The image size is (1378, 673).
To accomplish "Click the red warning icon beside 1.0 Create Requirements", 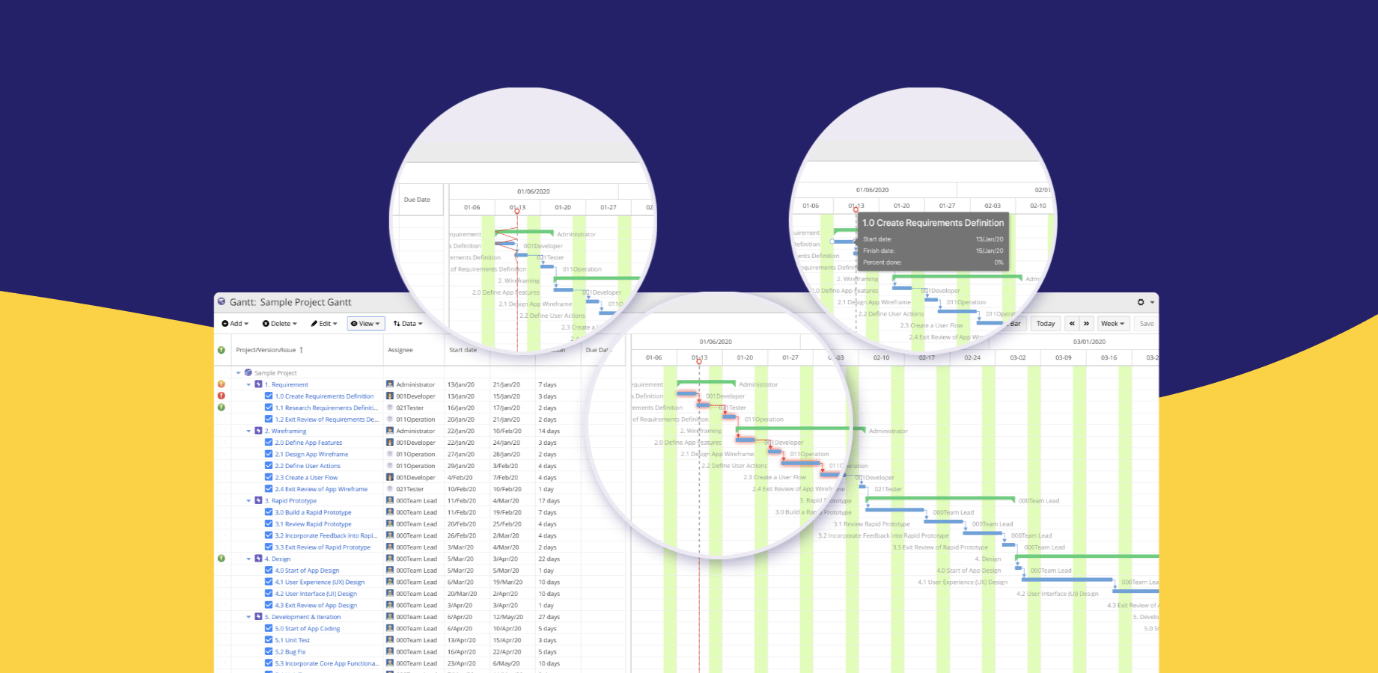I will 221,396.
